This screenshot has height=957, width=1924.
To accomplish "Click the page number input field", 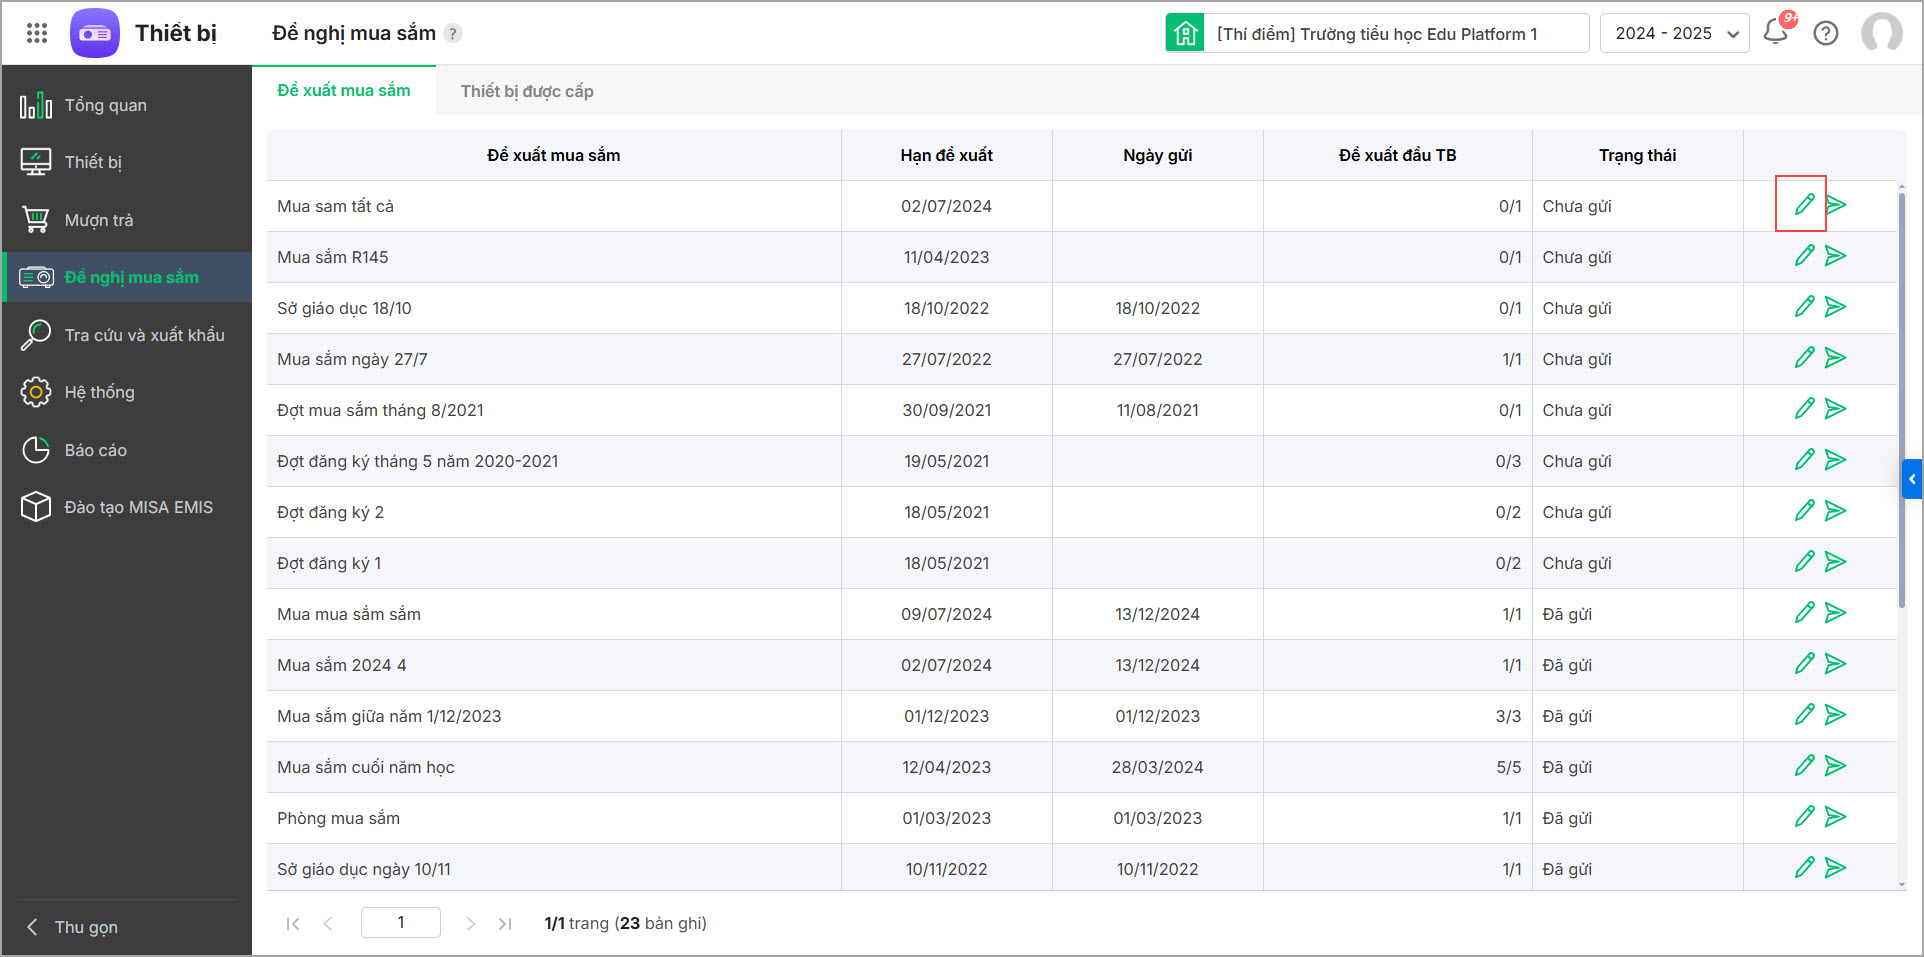I will coord(401,922).
